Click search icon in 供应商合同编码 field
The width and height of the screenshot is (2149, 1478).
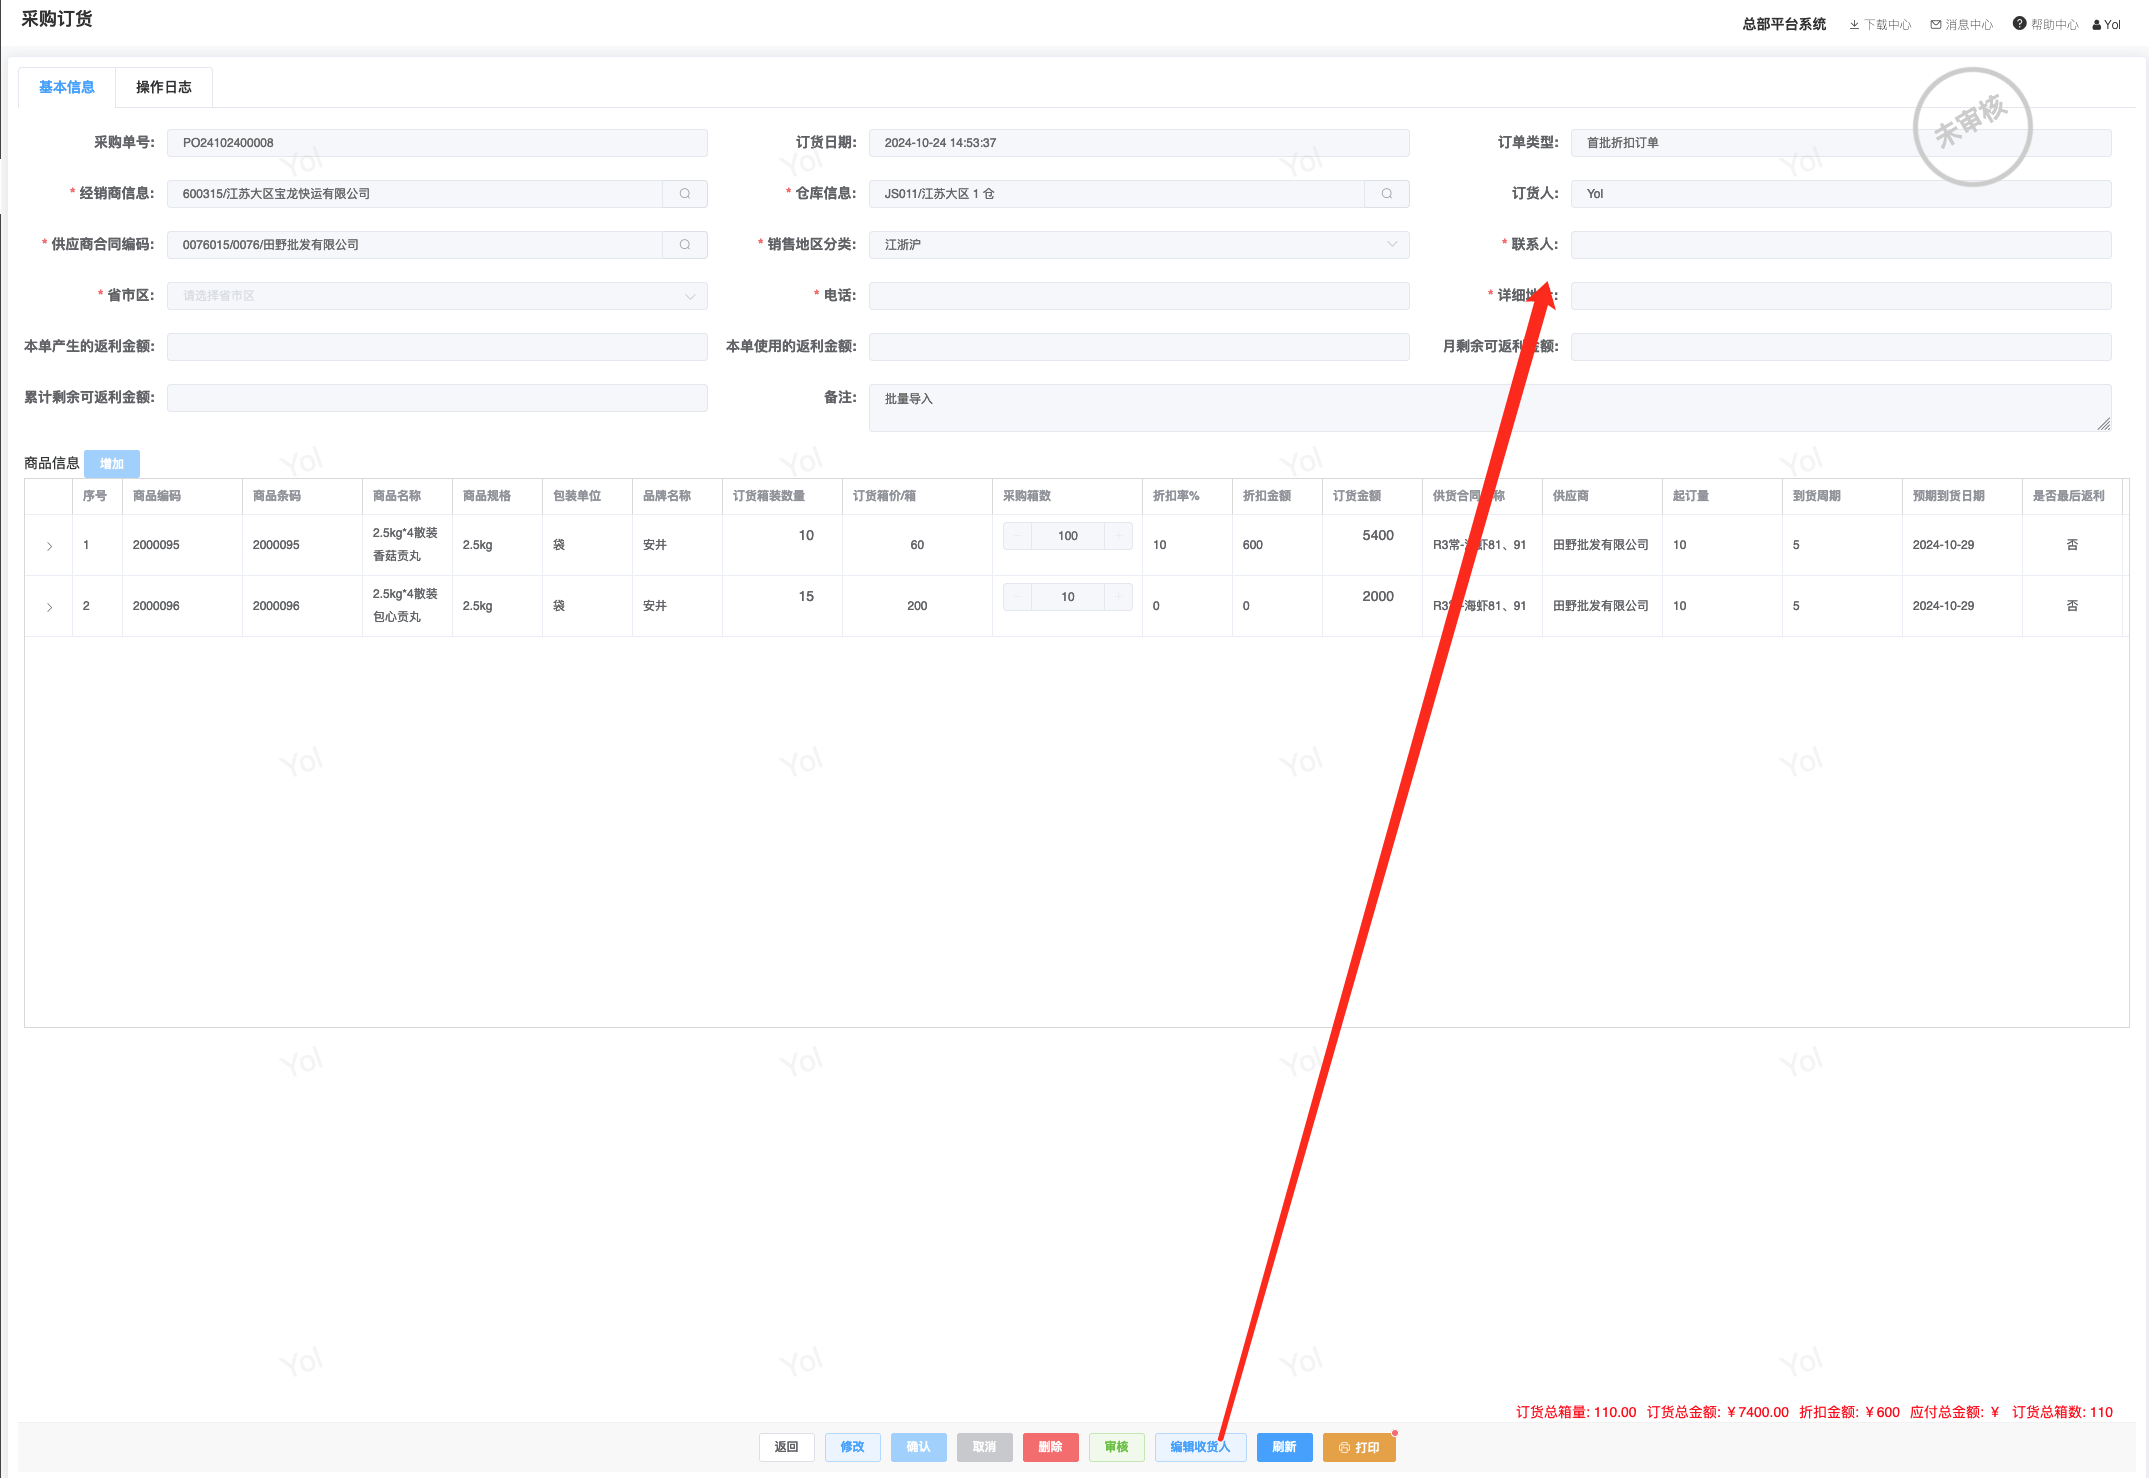pos(685,245)
